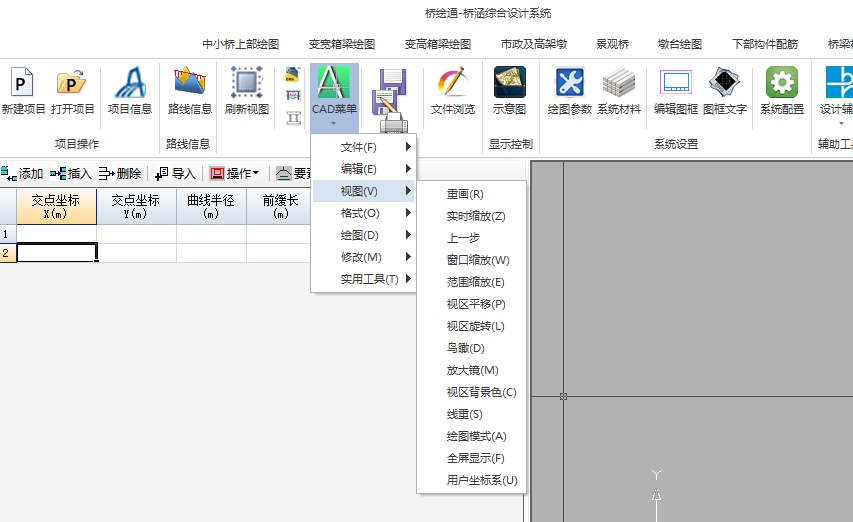Select 范围缩放(E) from view submenu
The width and height of the screenshot is (853, 522).
click(475, 282)
